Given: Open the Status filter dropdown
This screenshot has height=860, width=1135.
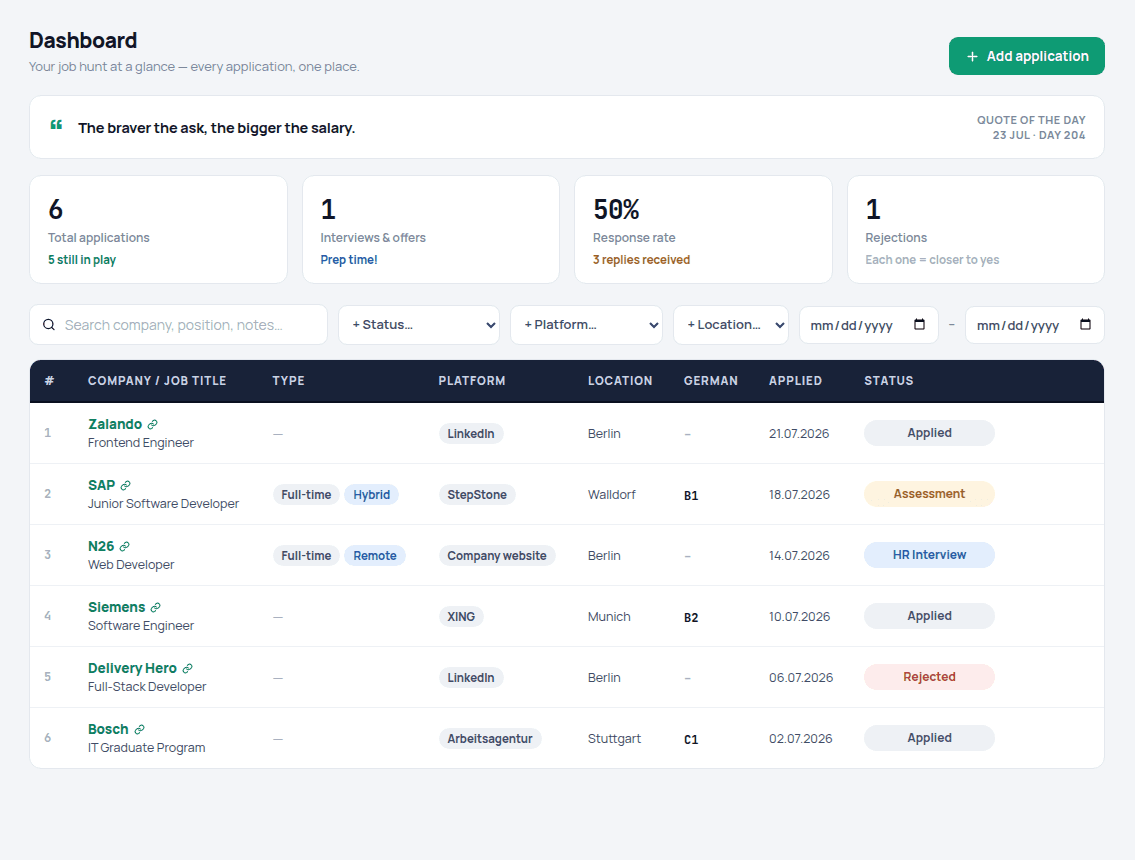Looking at the screenshot, I should [419, 325].
